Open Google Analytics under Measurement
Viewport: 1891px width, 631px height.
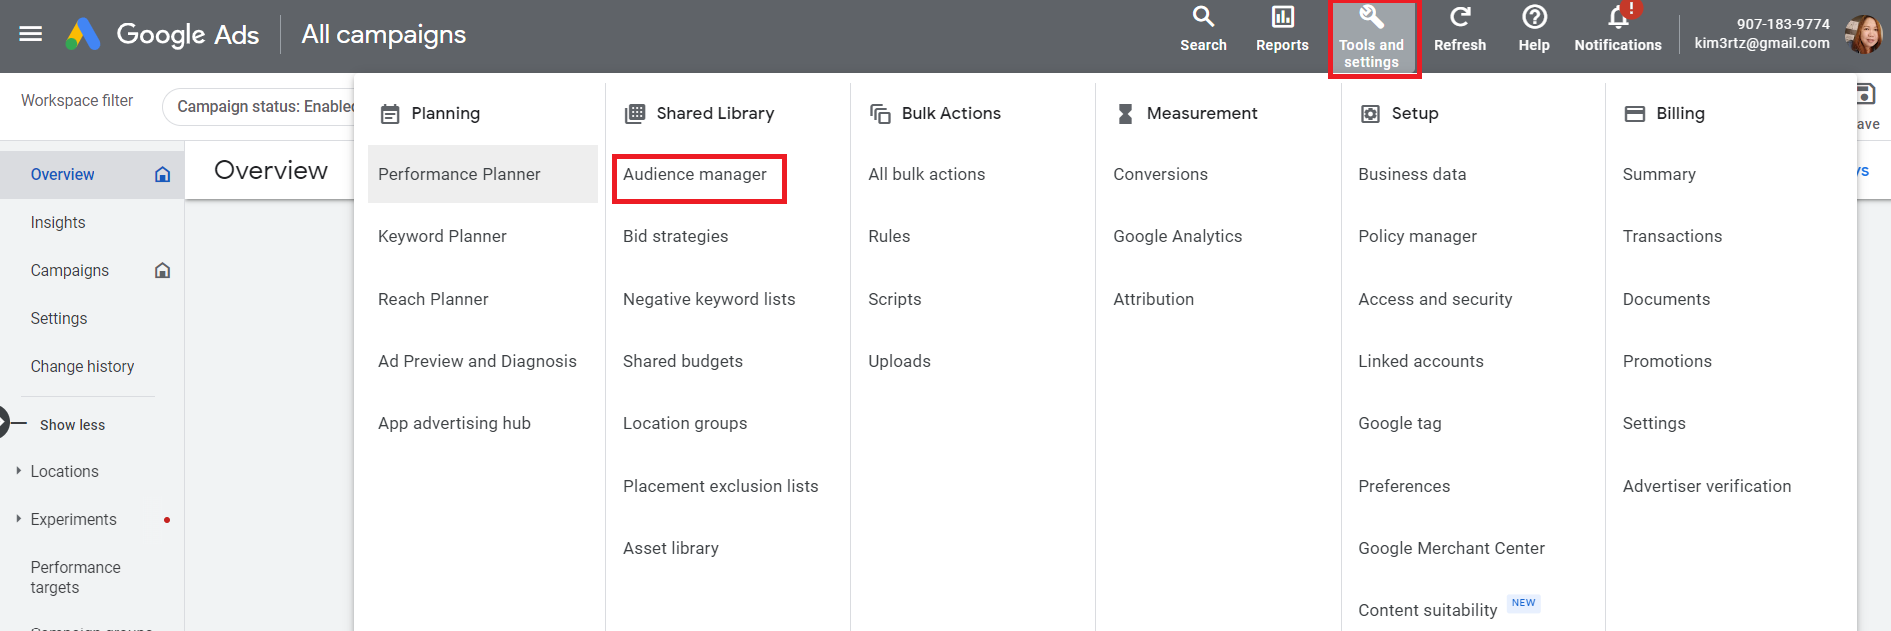pyautogui.click(x=1177, y=237)
